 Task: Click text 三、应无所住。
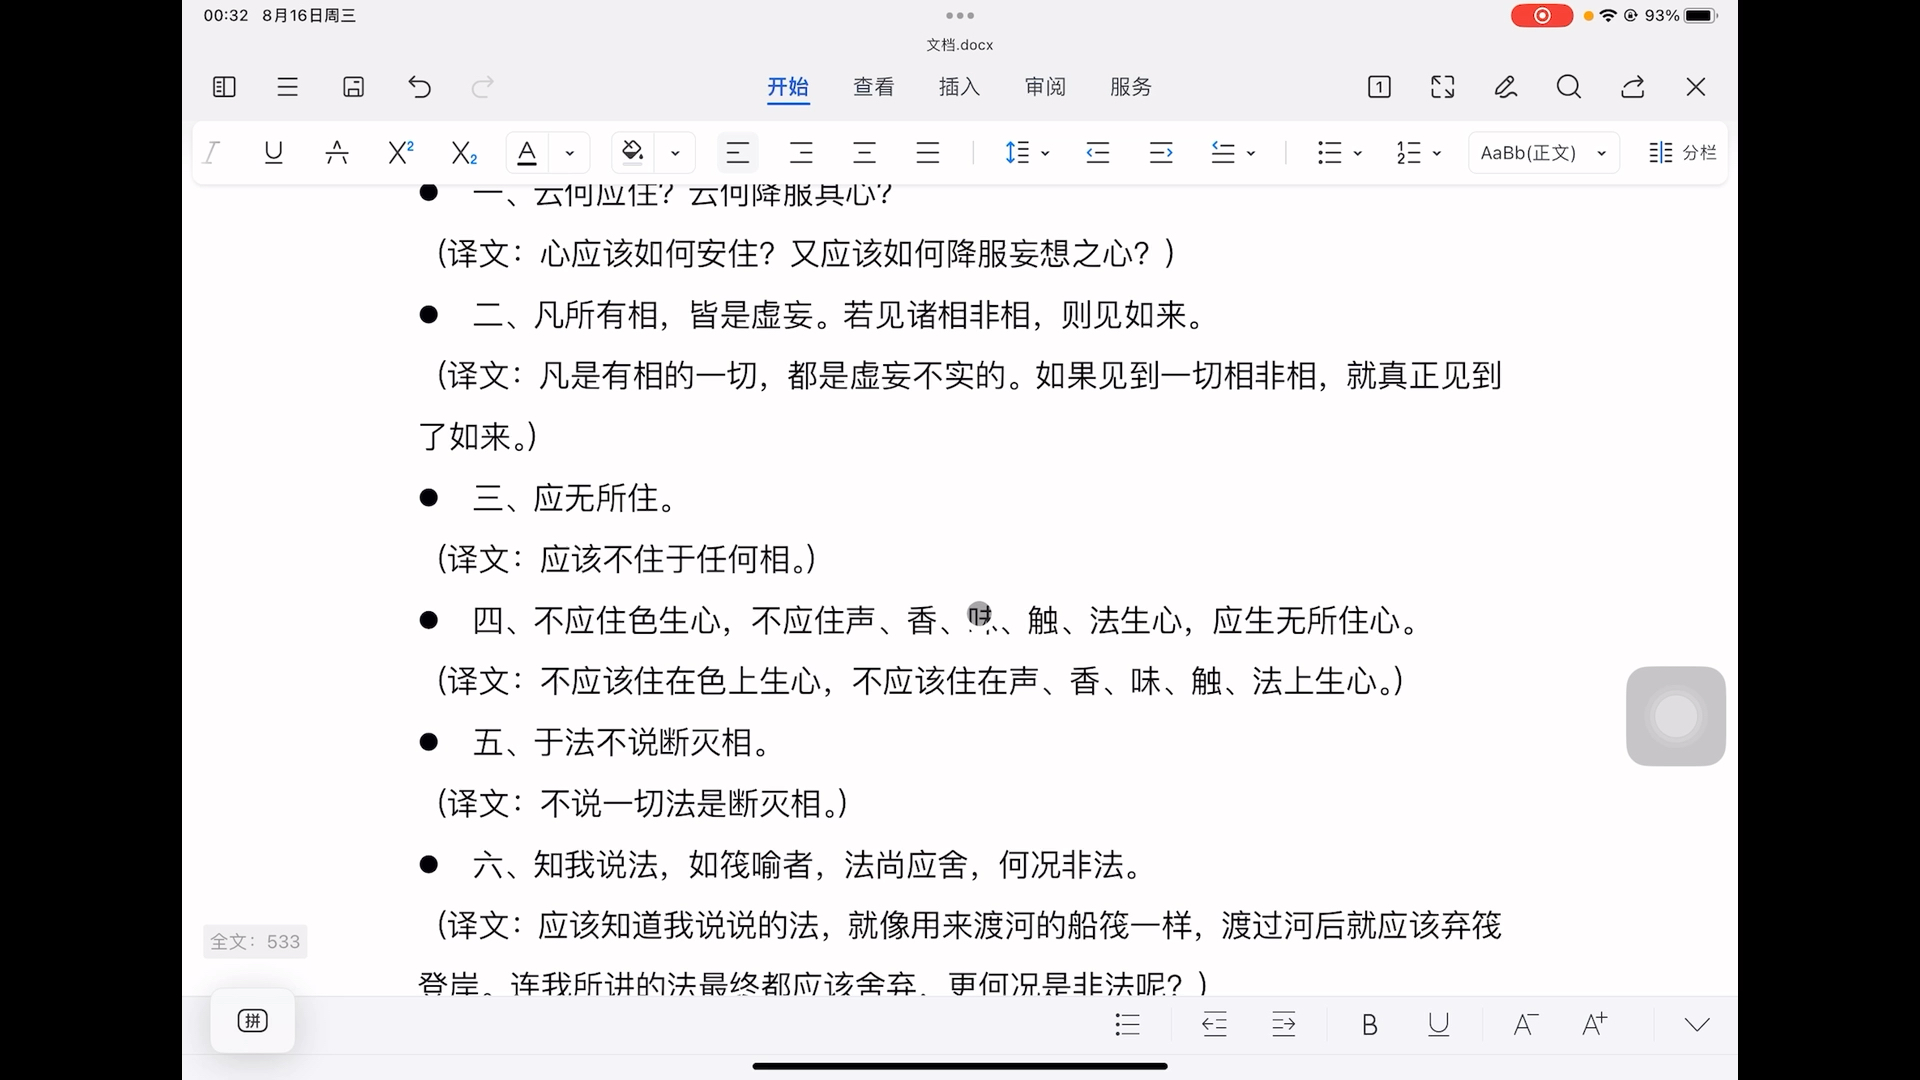point(575,498)
